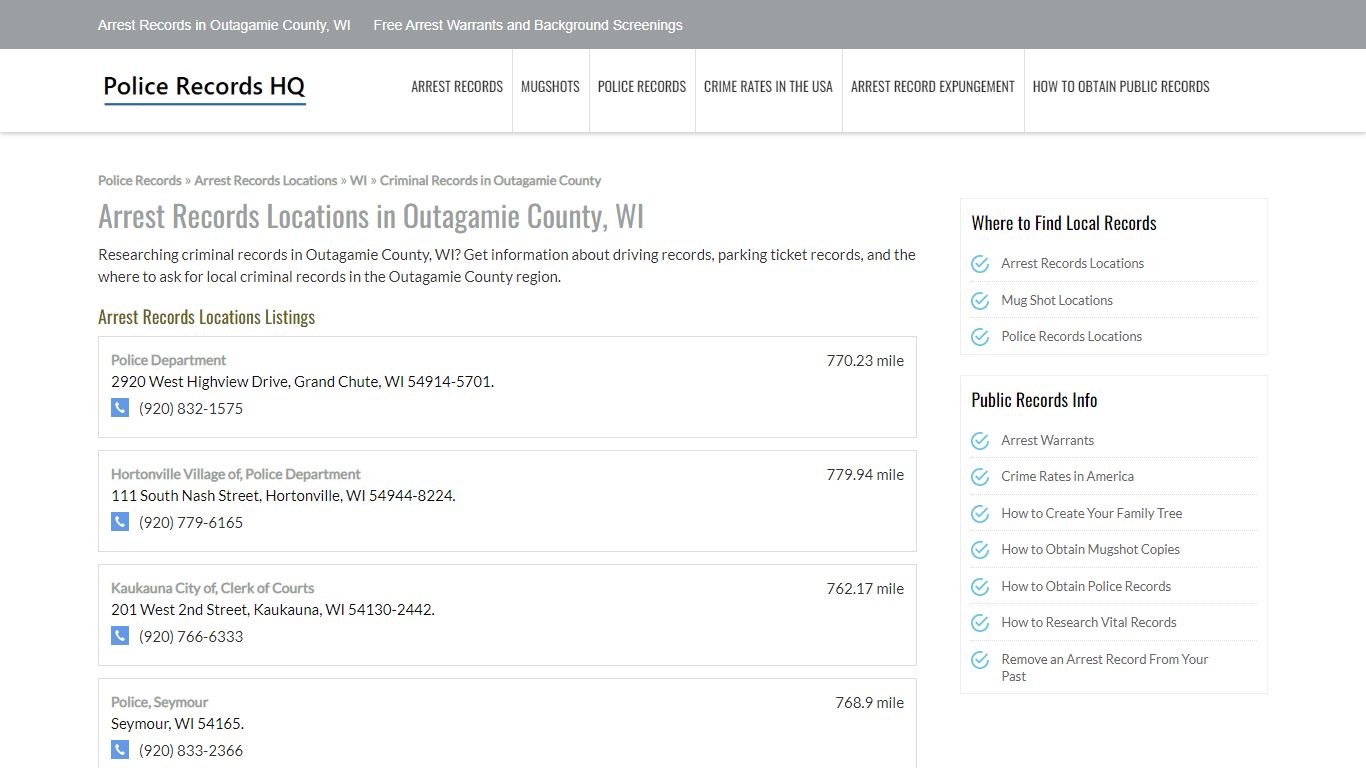This screenshot has width=1366, height=768.
Task: Open Arrest Record Expungement menu item
Action: (933, 87)
